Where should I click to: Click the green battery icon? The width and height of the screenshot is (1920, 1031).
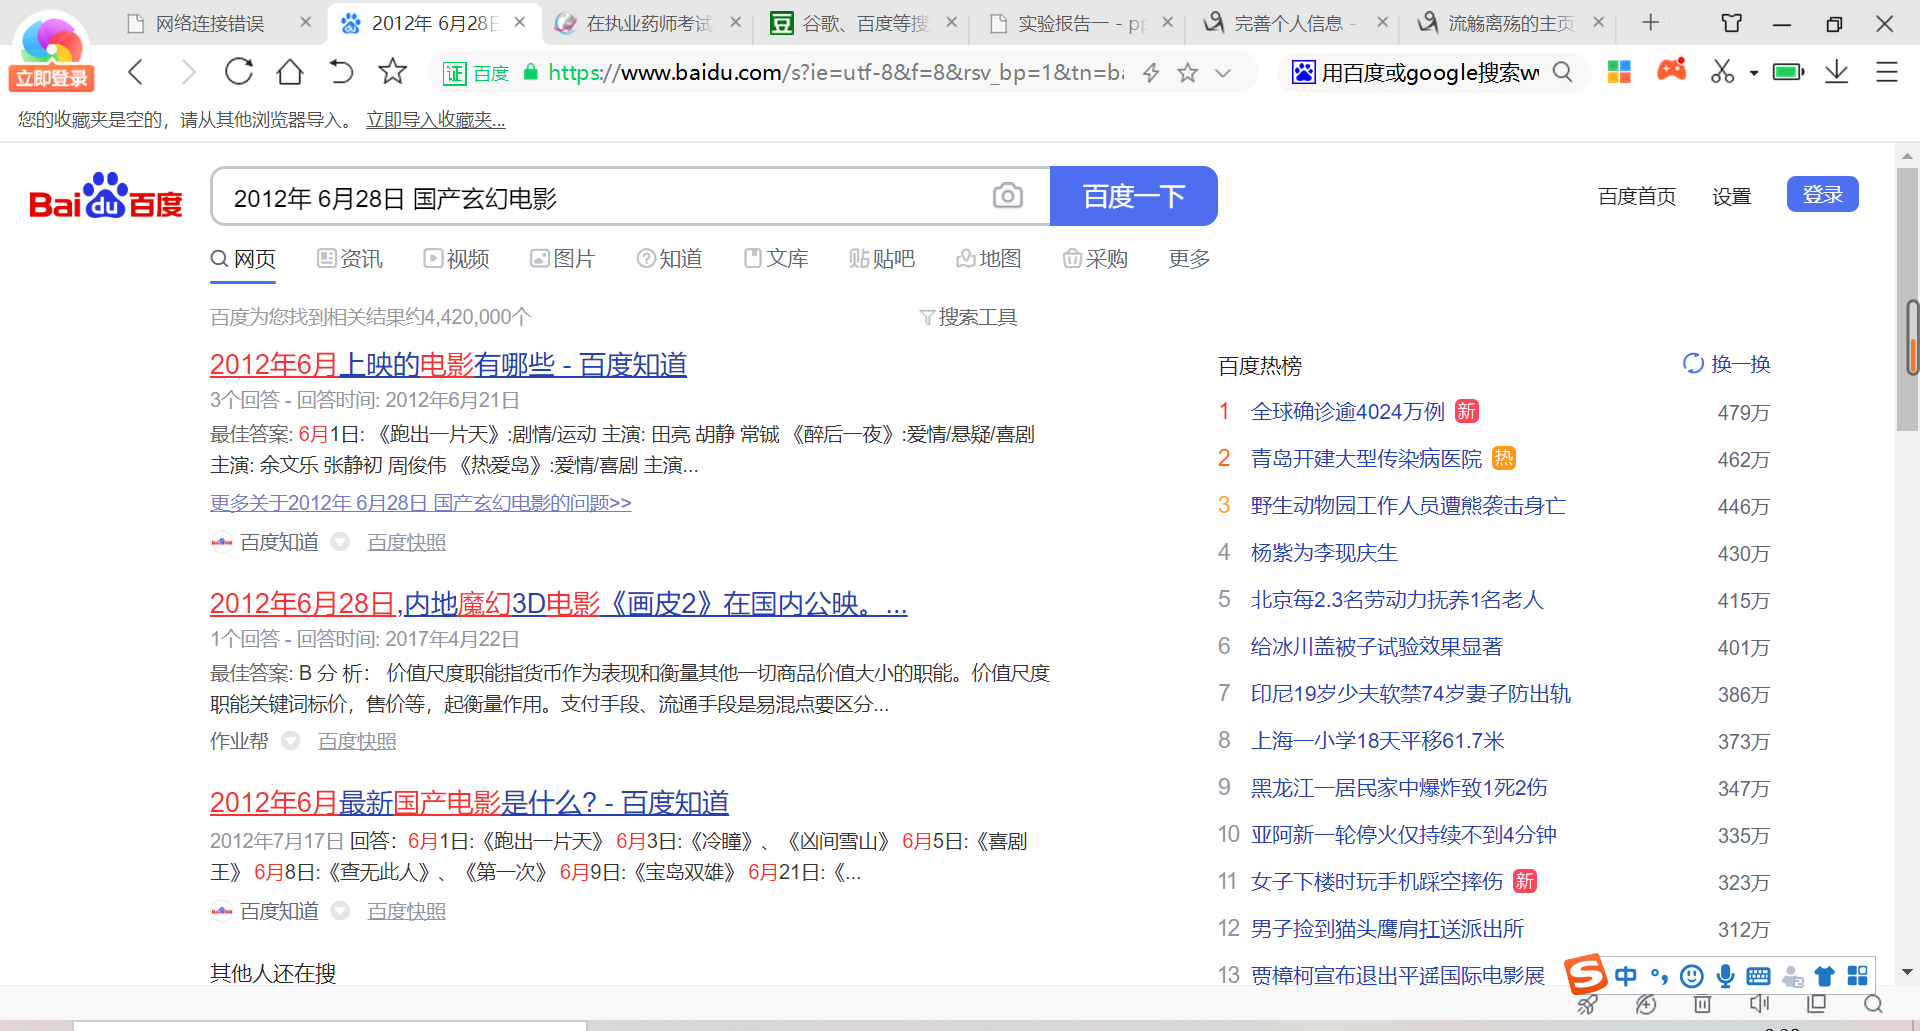[x=1788, y=72]
